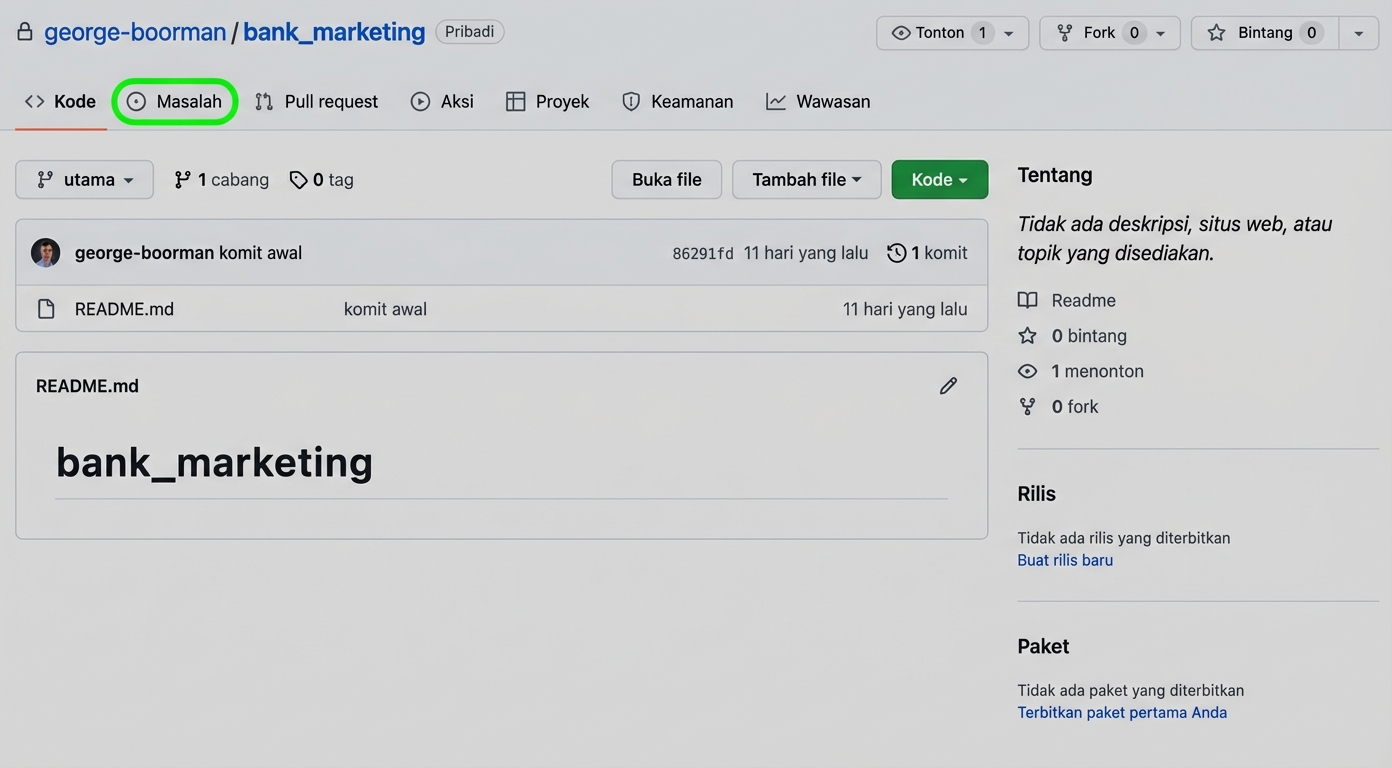Open the Fork dropdown arrow

(x=1160, y=33)
